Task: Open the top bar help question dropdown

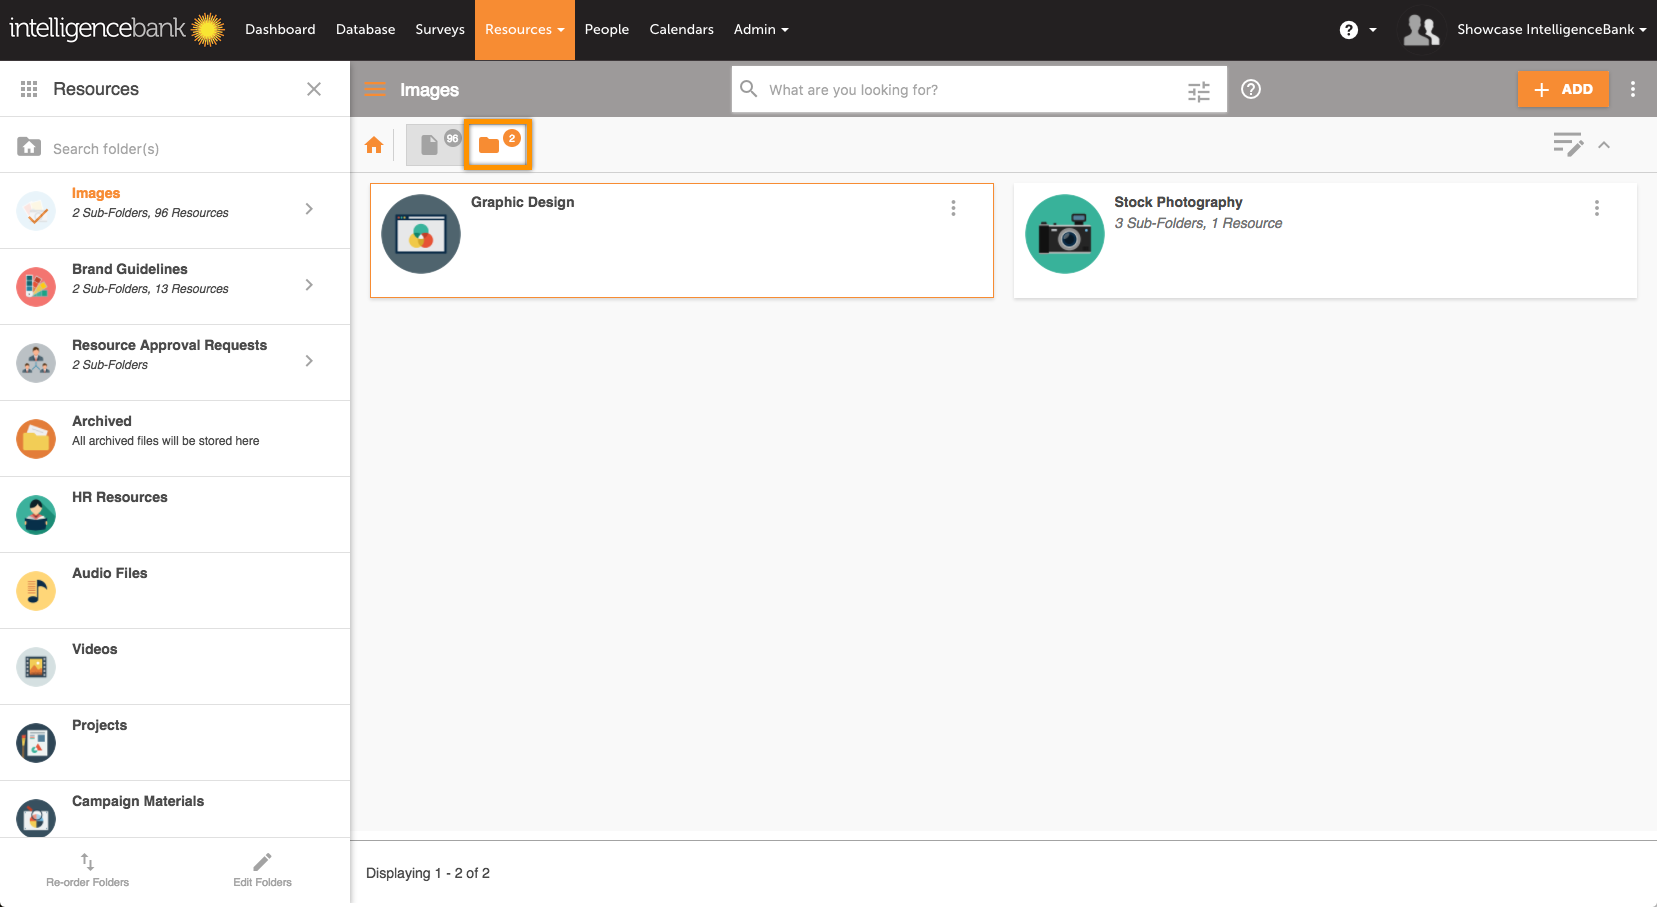Action: [1358, 30]
